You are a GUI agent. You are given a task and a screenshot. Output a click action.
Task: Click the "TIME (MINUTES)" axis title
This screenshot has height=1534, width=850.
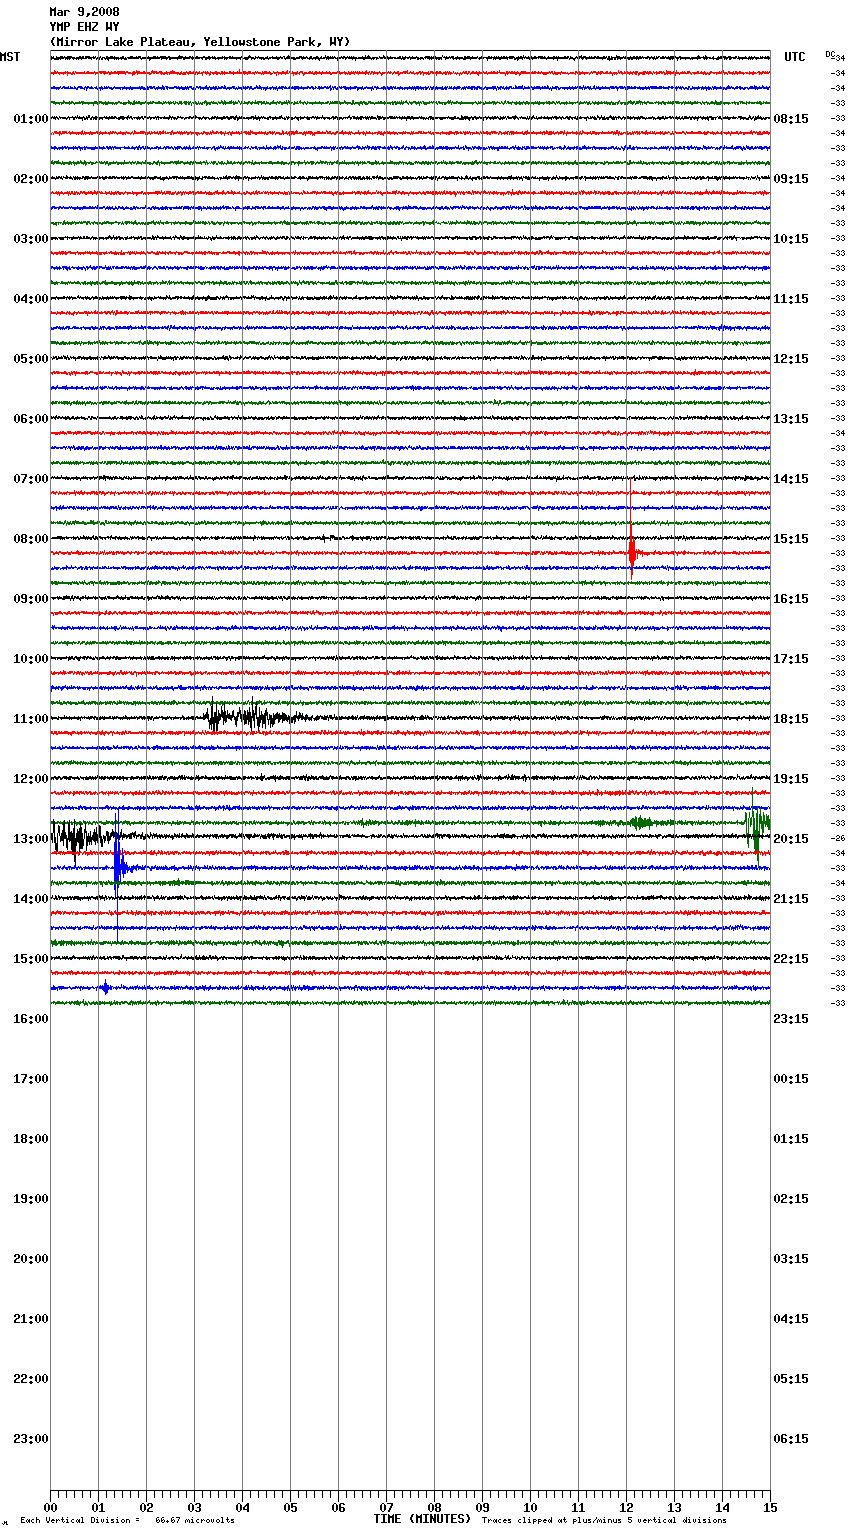(422, 1519)
